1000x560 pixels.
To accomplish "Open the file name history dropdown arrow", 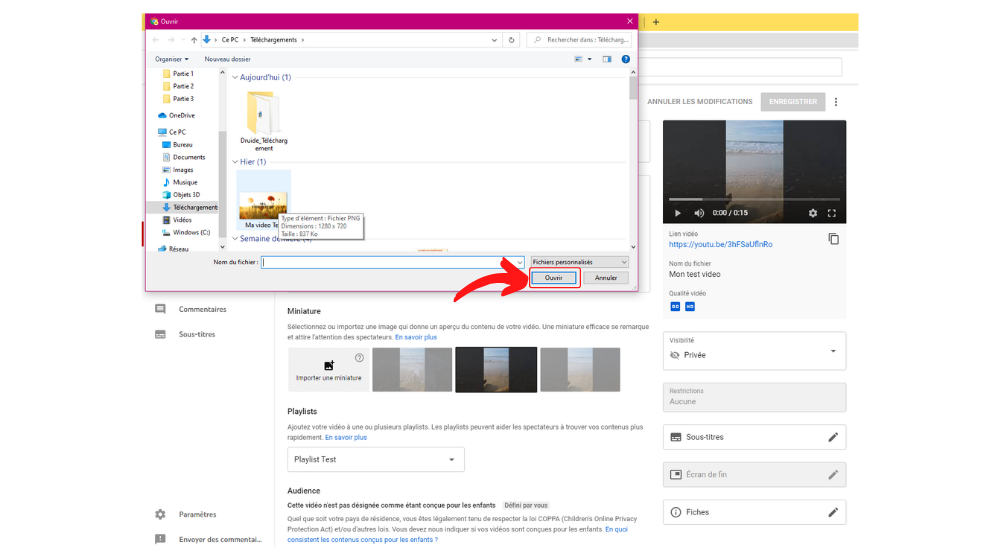I will (519, 262).
